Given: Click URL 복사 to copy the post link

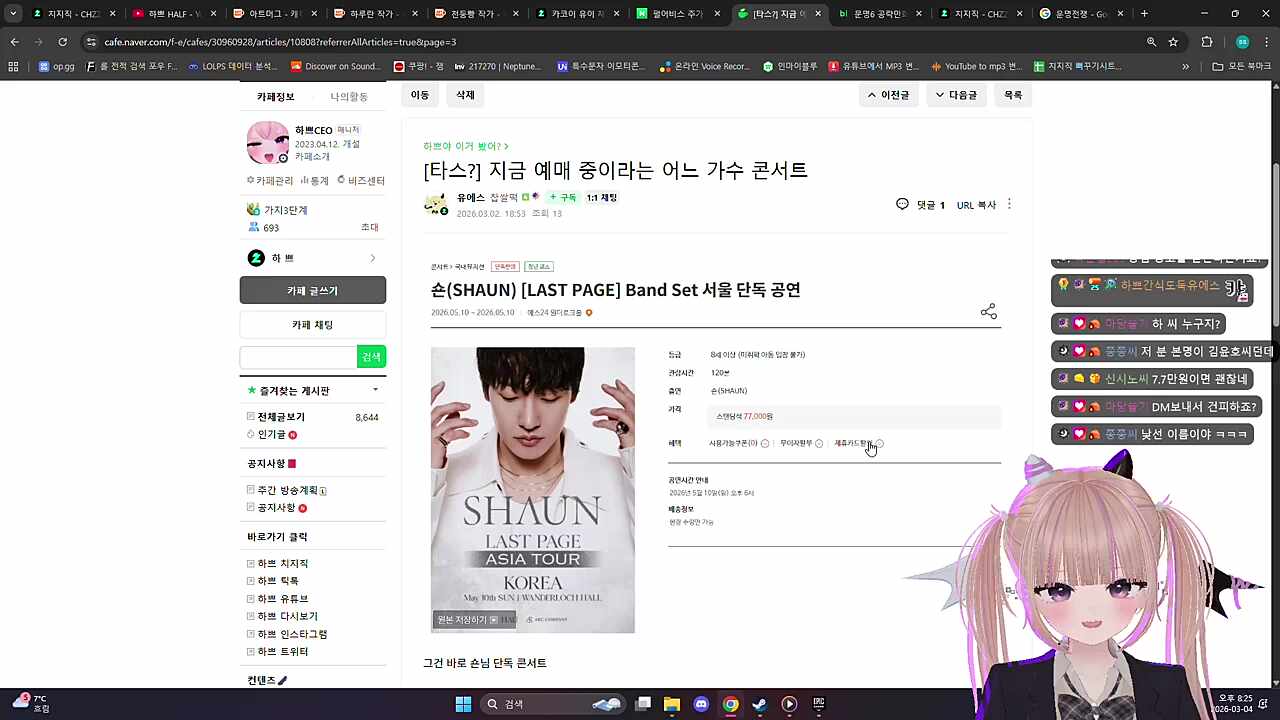Looking at the screenshot, I should coord(976,204).
